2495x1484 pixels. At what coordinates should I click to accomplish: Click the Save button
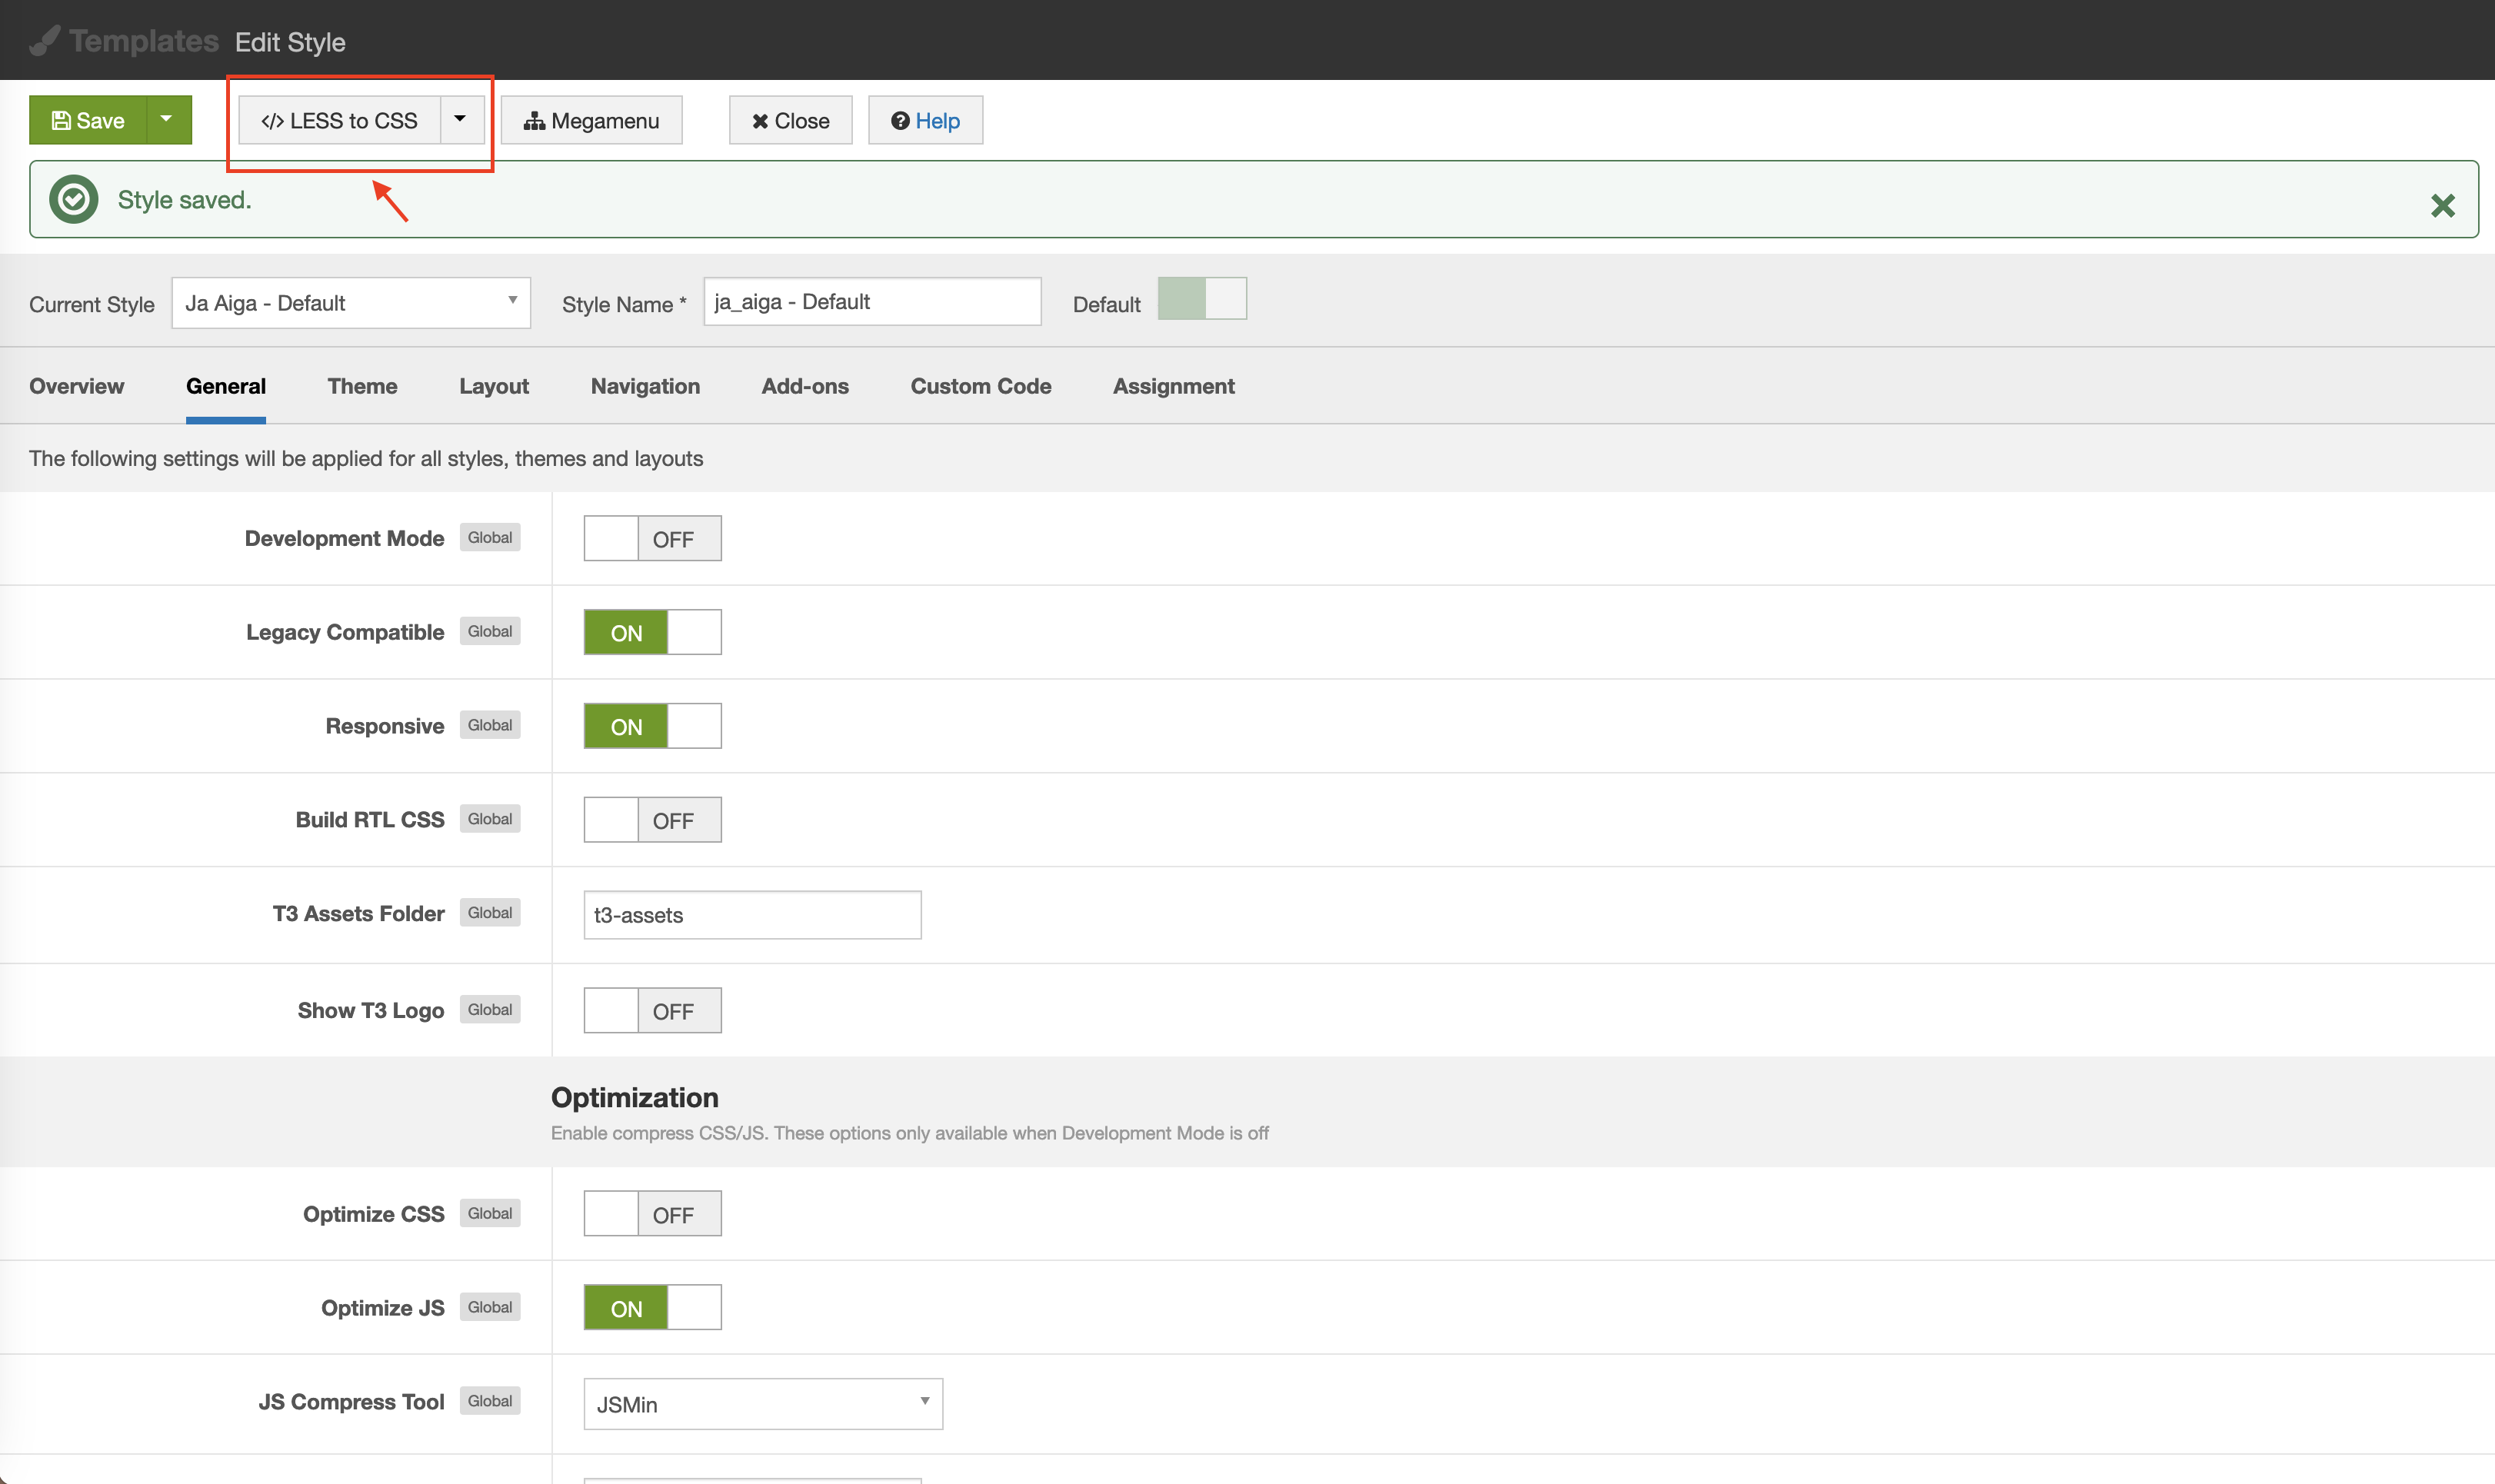pyautogui.click(x=88, y=121)
